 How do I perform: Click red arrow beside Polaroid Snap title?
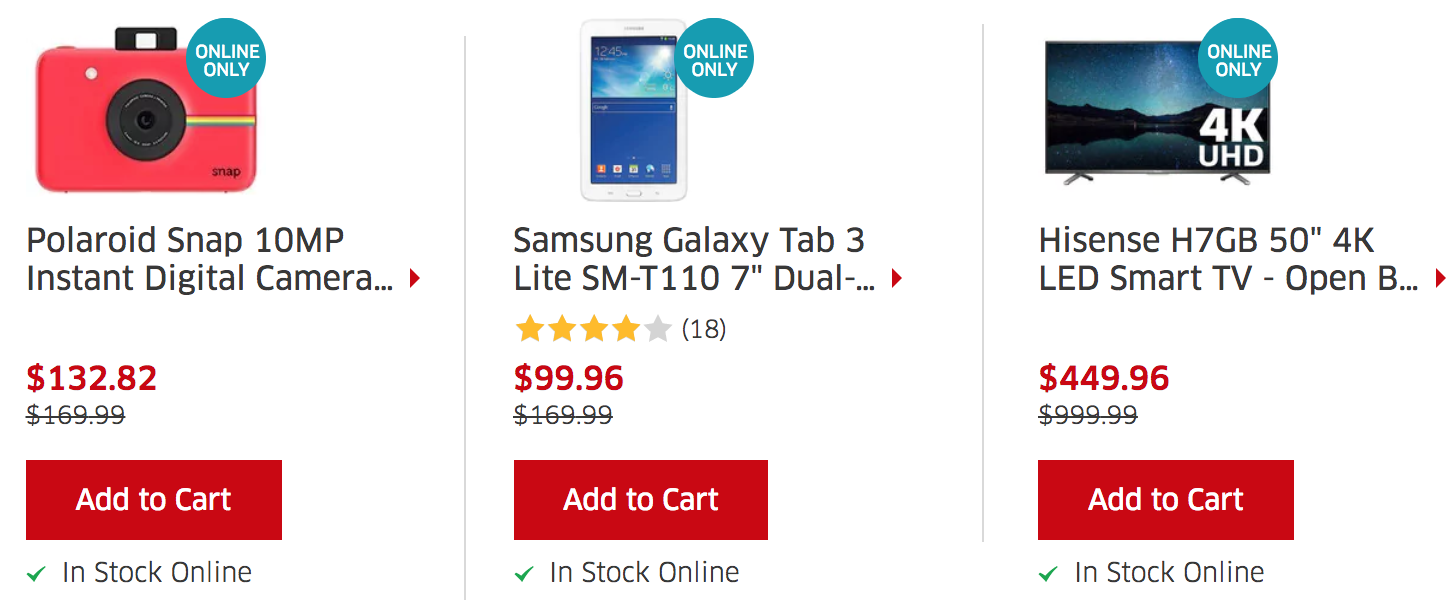(x=415, y=279)
